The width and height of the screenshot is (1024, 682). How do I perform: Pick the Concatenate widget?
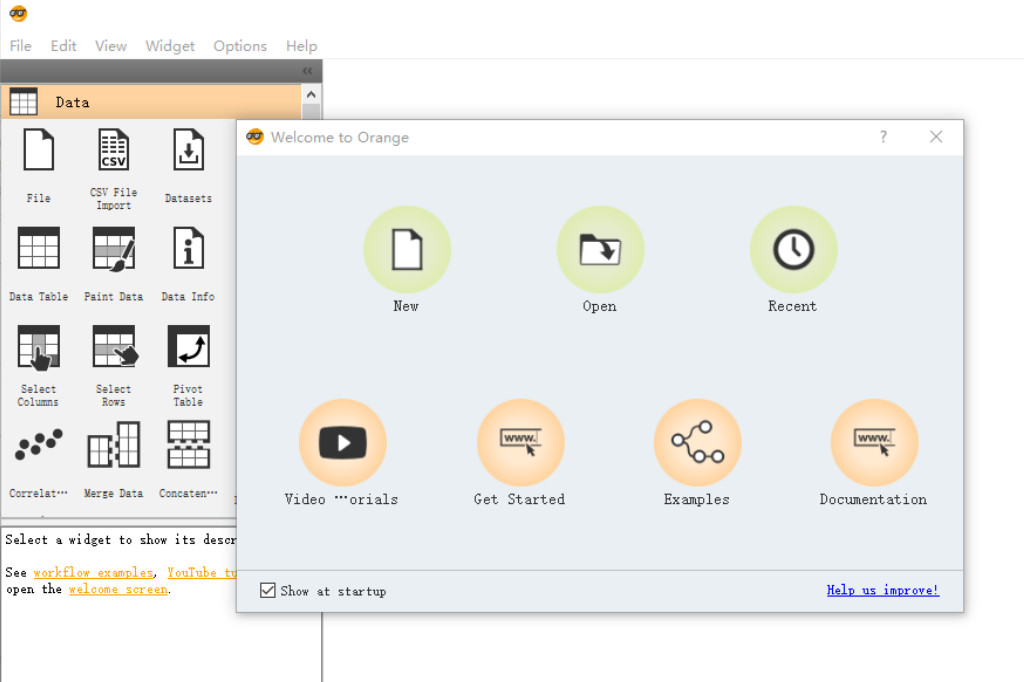(x=188, y=445)
